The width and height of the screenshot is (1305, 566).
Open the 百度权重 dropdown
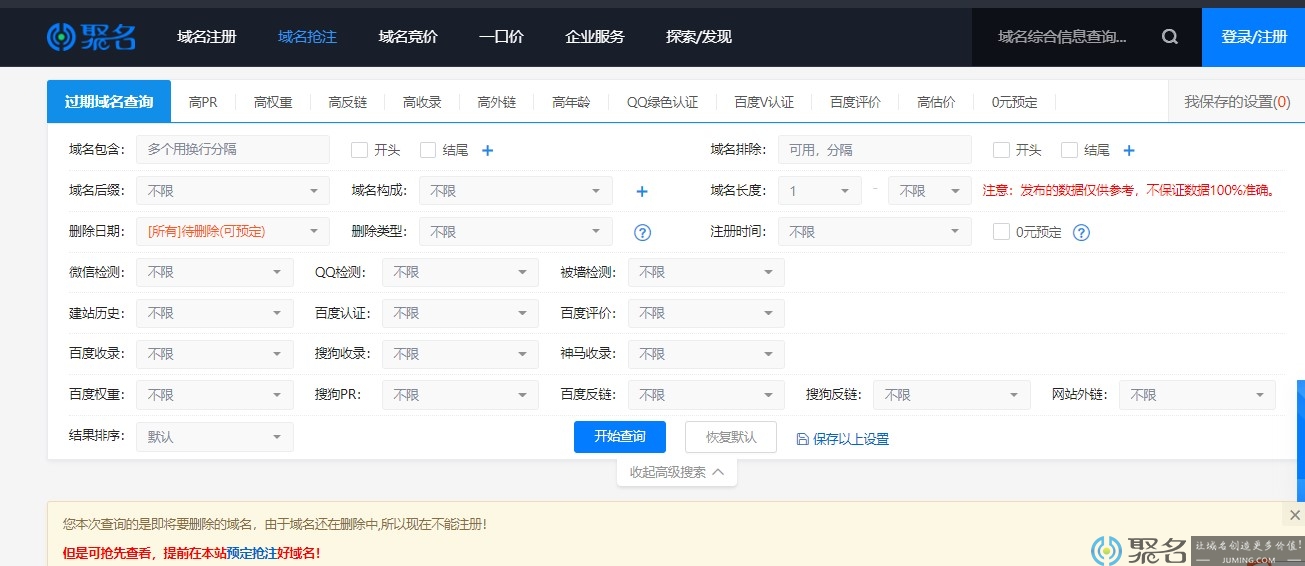click(x=215, y=395)
